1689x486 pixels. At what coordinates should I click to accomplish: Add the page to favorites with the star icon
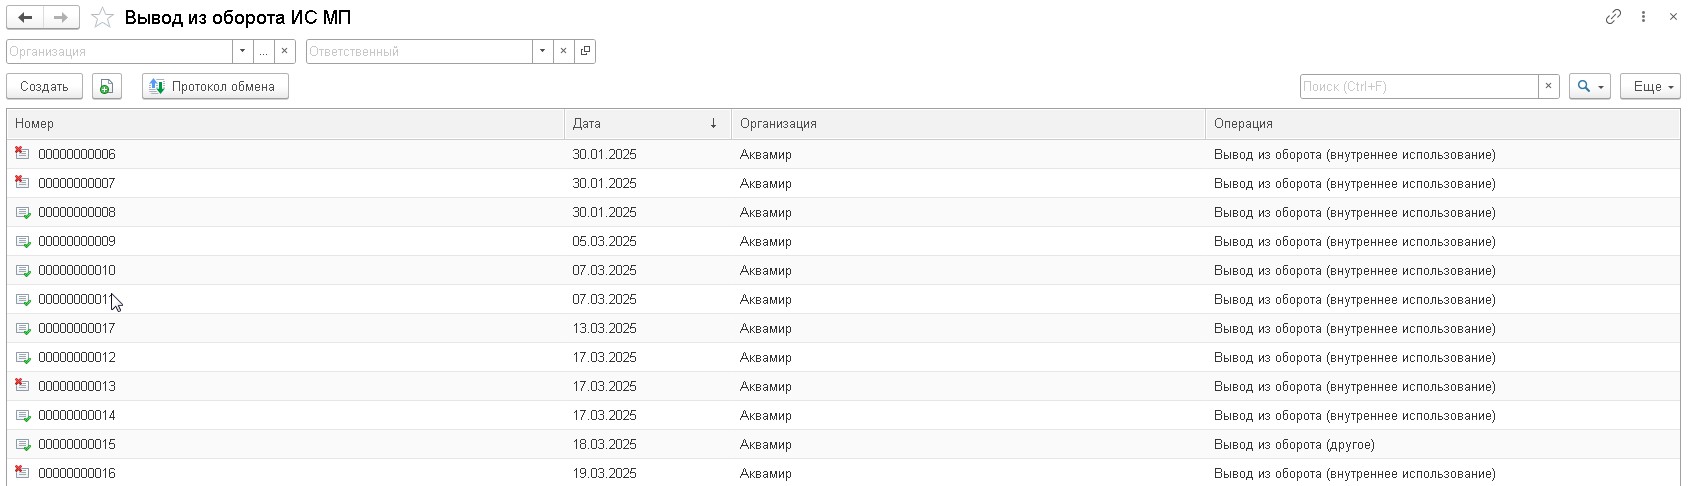coord(101,18)
